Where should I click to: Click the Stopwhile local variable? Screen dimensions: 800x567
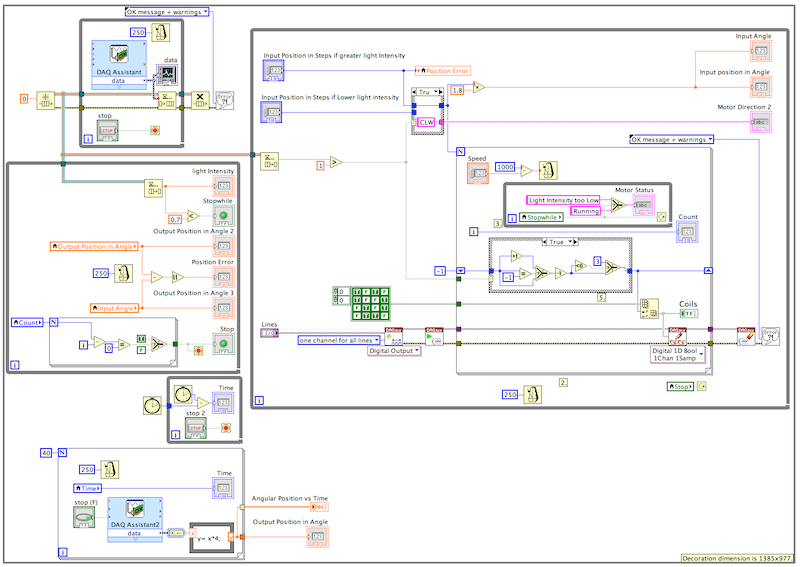point(542,217)
